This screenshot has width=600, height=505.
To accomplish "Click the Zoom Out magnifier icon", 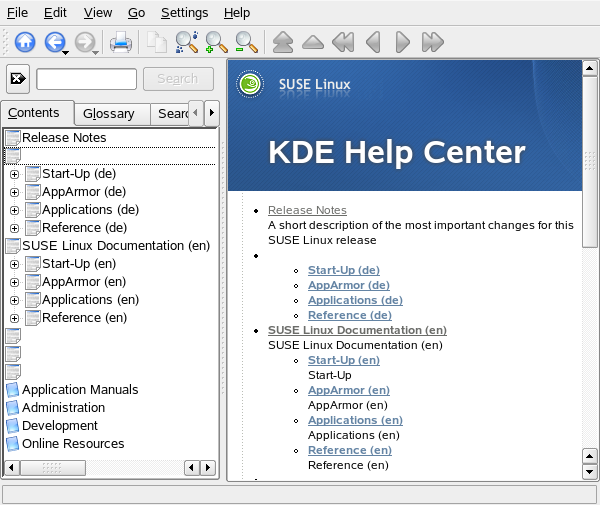I will (x=245, y=42).
